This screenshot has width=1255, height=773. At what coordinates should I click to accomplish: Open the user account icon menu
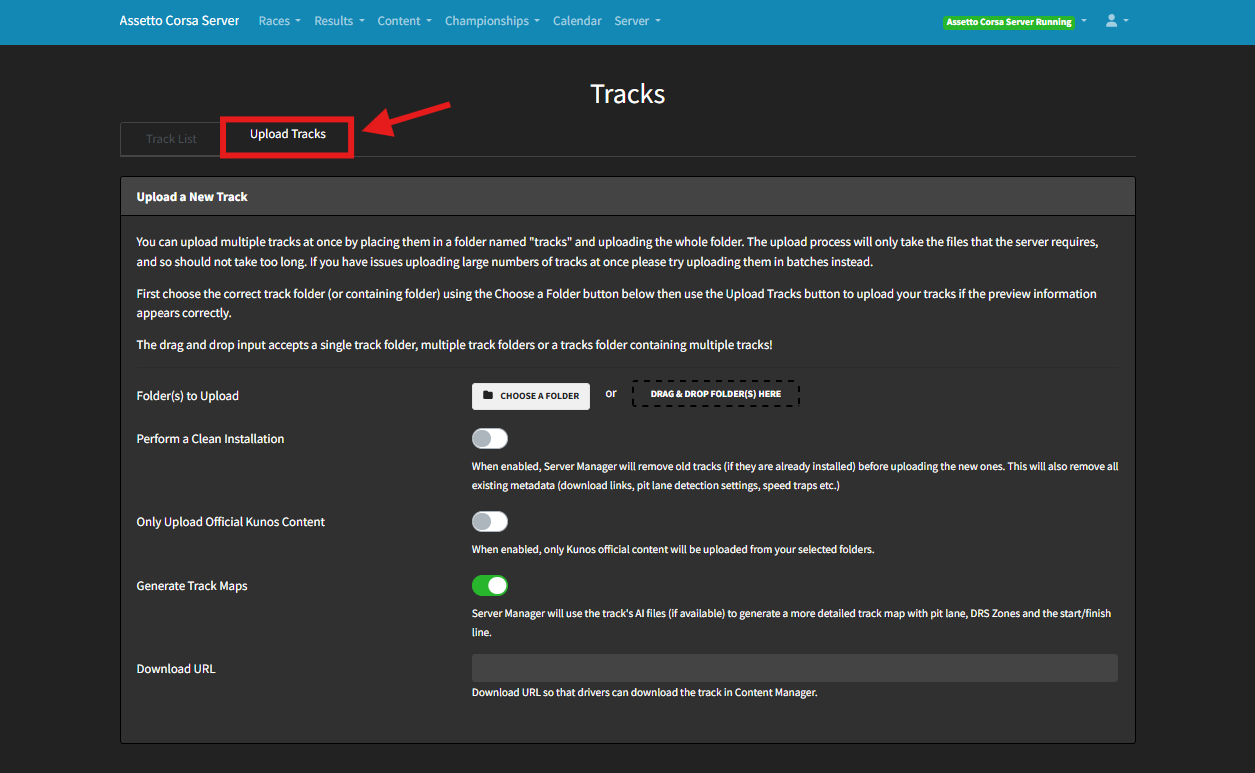tap(1117, 20)
